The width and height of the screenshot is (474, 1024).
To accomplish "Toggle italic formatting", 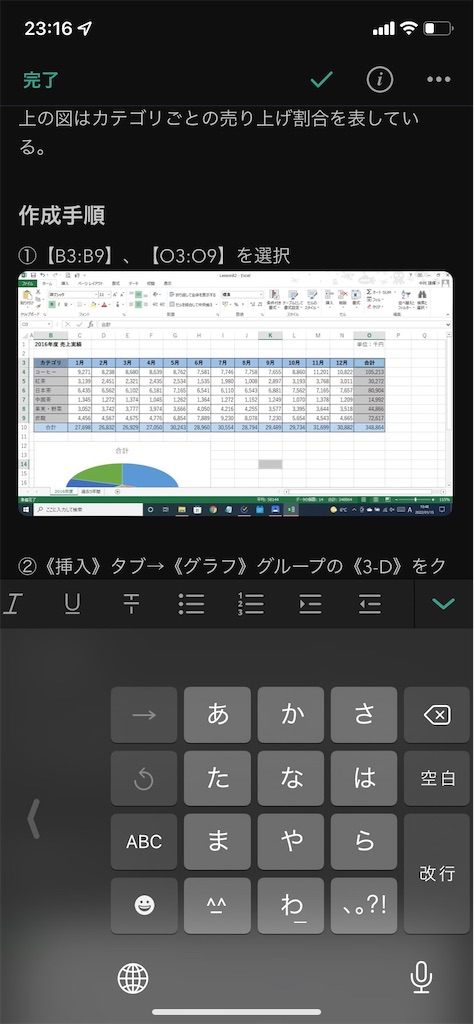I will coord(11,605).
